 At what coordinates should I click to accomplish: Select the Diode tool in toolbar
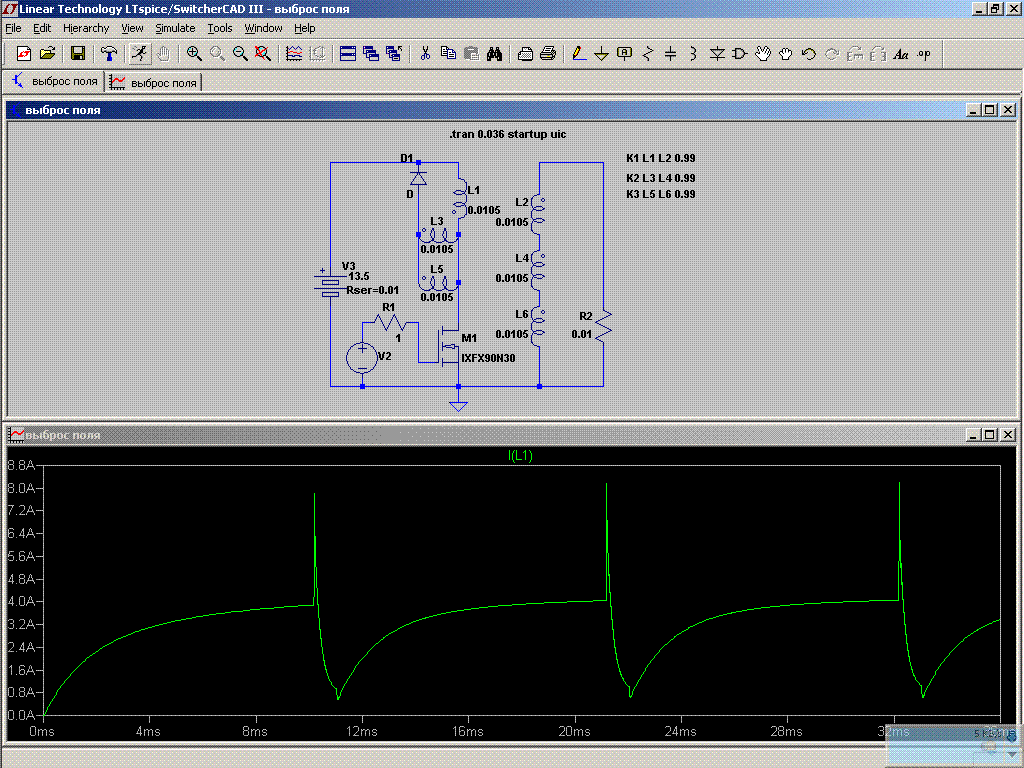coord(717,54)
